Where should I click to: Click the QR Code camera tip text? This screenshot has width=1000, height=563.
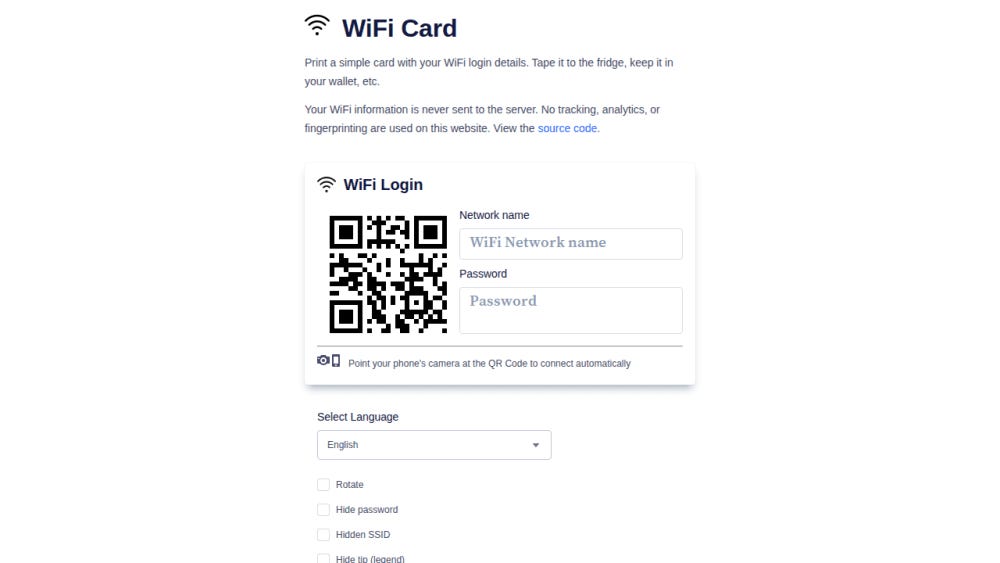click(x=489, y=363)
